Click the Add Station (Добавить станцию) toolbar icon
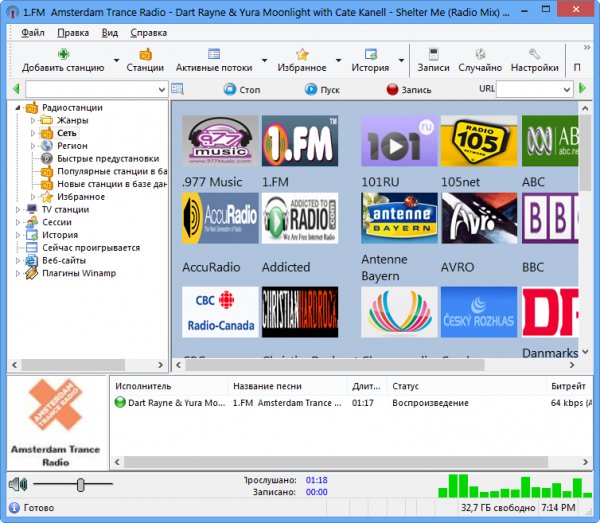This screenshot has width=600, height=523. (x=63, y=54)
